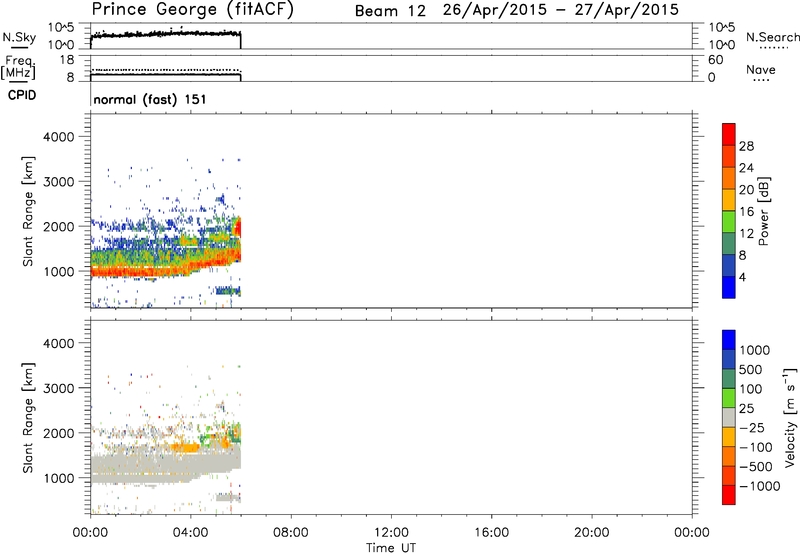Click the grey segment of Velocity colorbar

pos(729,417)
